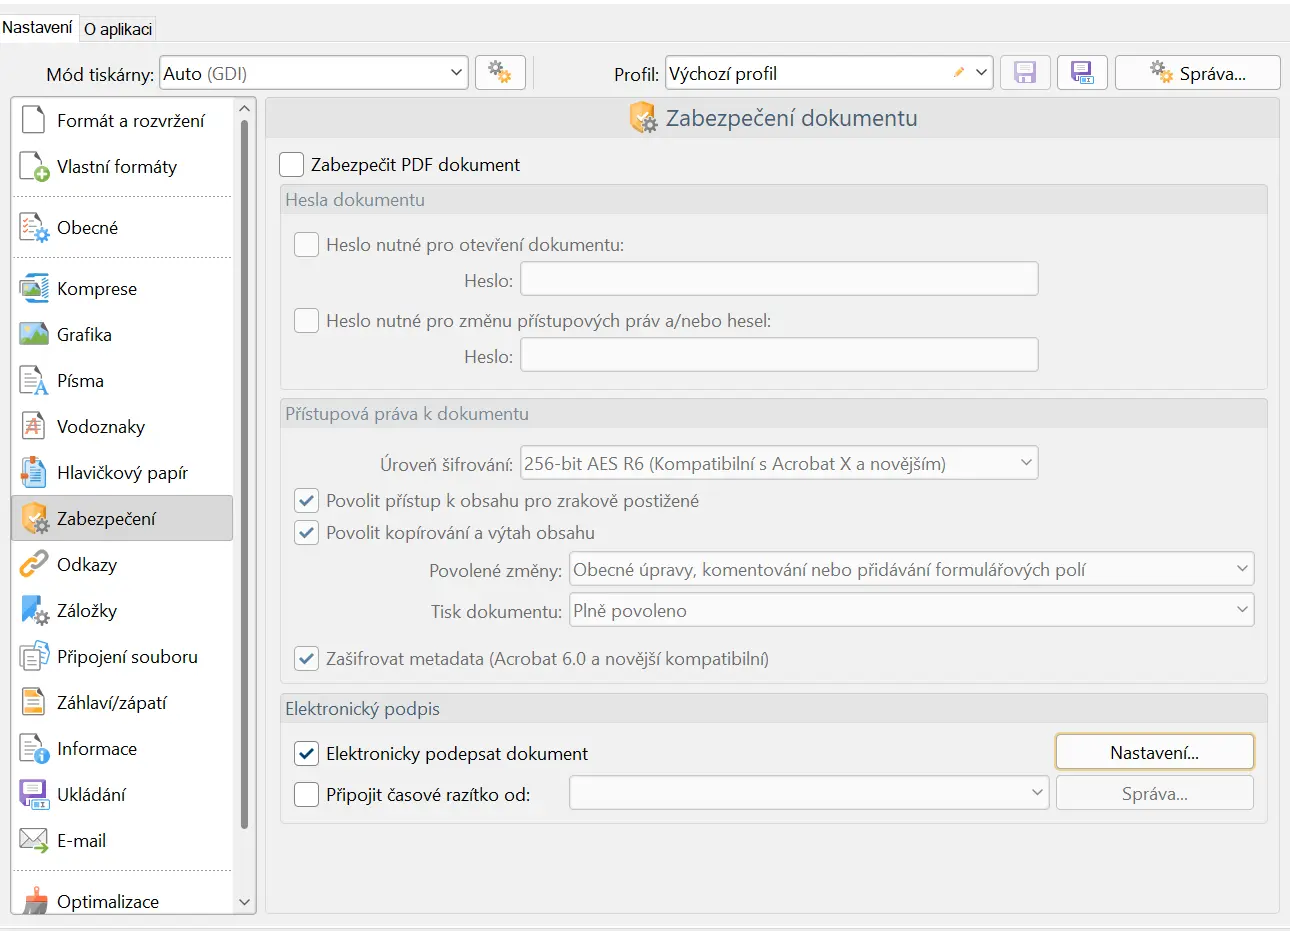
Task: Uncheck Elektronicky podepsat dokument
Action: pyautogui.click(x=307, y=753)
